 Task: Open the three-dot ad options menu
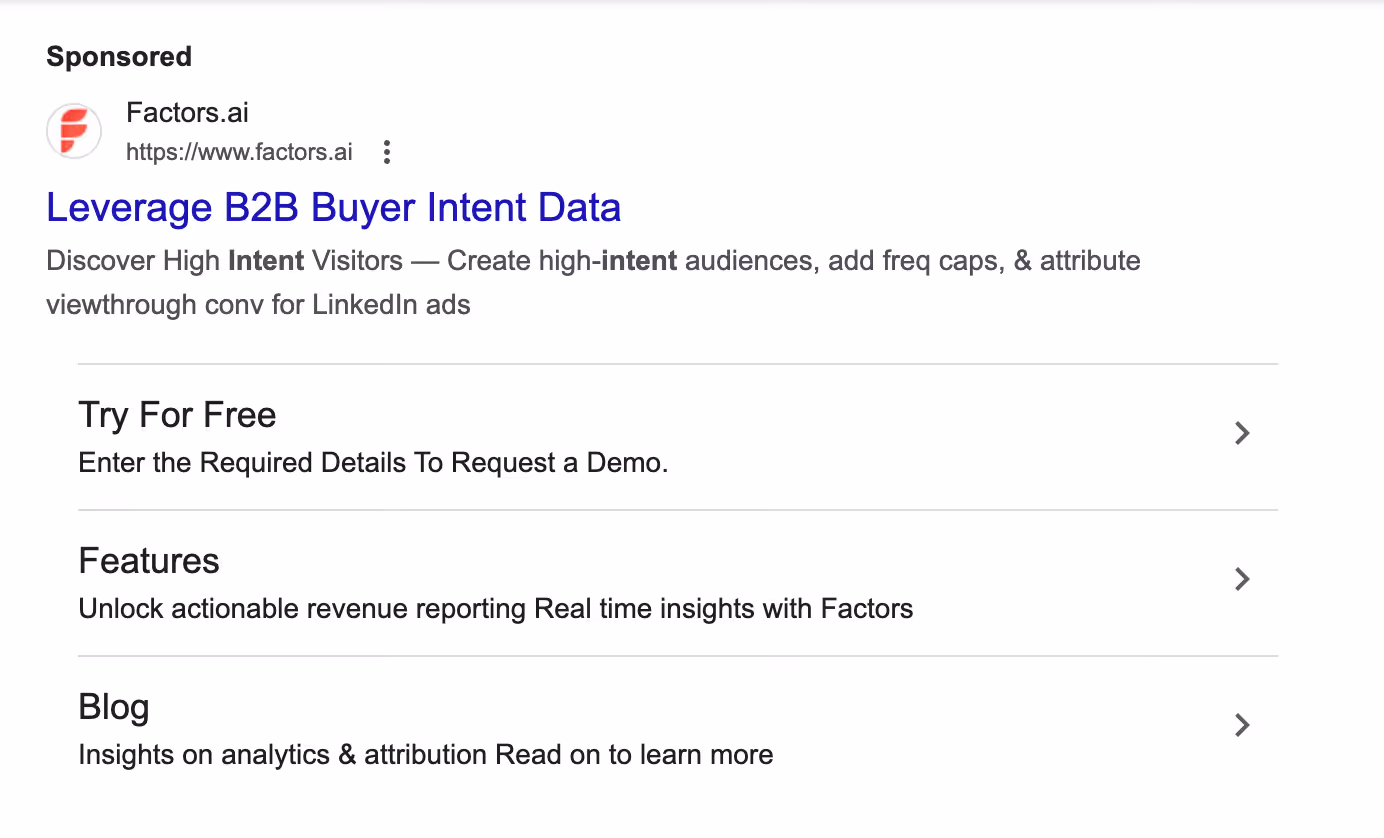click(x=387, y=153)
